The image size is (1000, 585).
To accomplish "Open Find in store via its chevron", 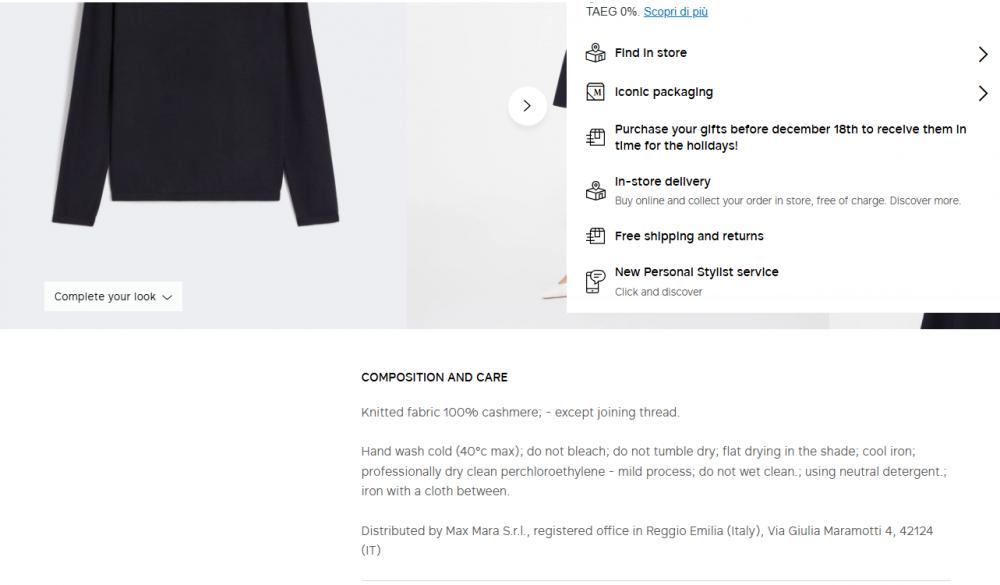I will [x=983, y=53].
